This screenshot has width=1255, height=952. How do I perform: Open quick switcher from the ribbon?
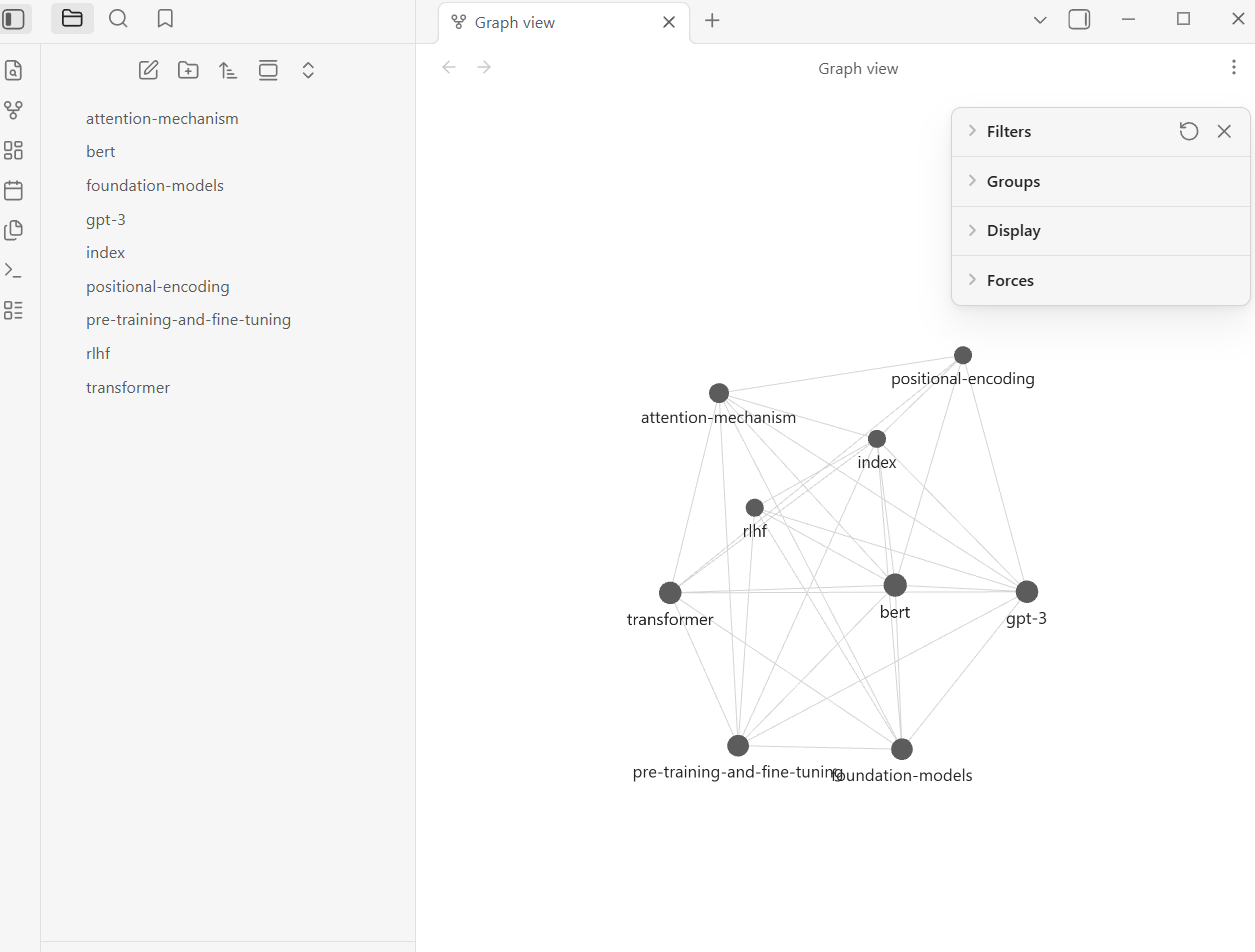pyautogui.click(x=13, y=70)
